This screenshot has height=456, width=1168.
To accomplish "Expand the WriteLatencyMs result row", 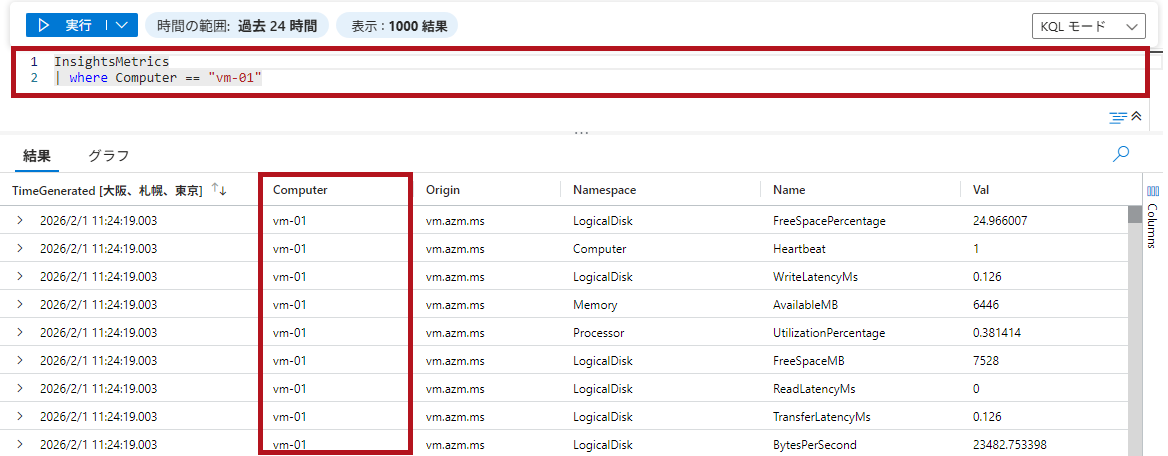I will 19,276.
